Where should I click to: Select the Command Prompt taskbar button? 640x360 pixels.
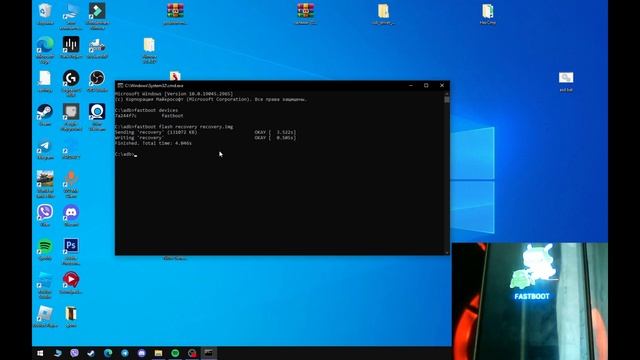pos(209,353)
